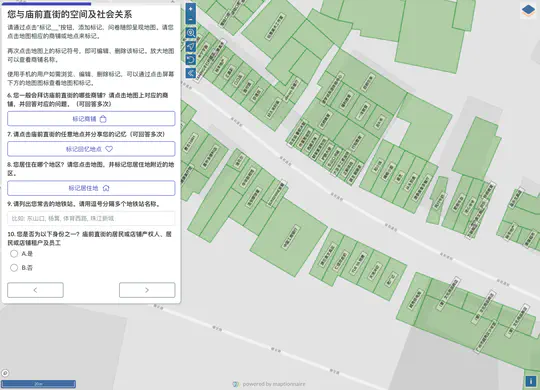Image resolution: width=540 pixels, height=390 pixels.
Task: Click the small circular icon above scale bar
Action: [x=5, y=373]
